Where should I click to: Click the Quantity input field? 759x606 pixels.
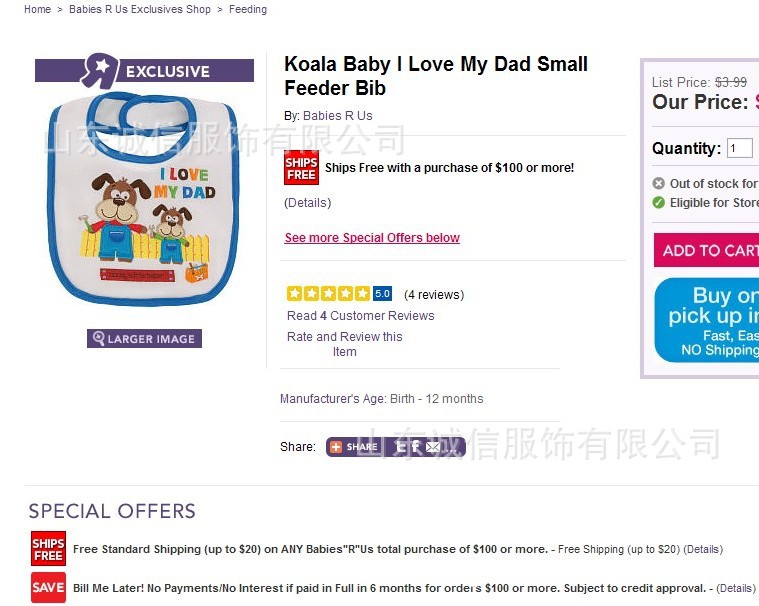pos(740,148)
